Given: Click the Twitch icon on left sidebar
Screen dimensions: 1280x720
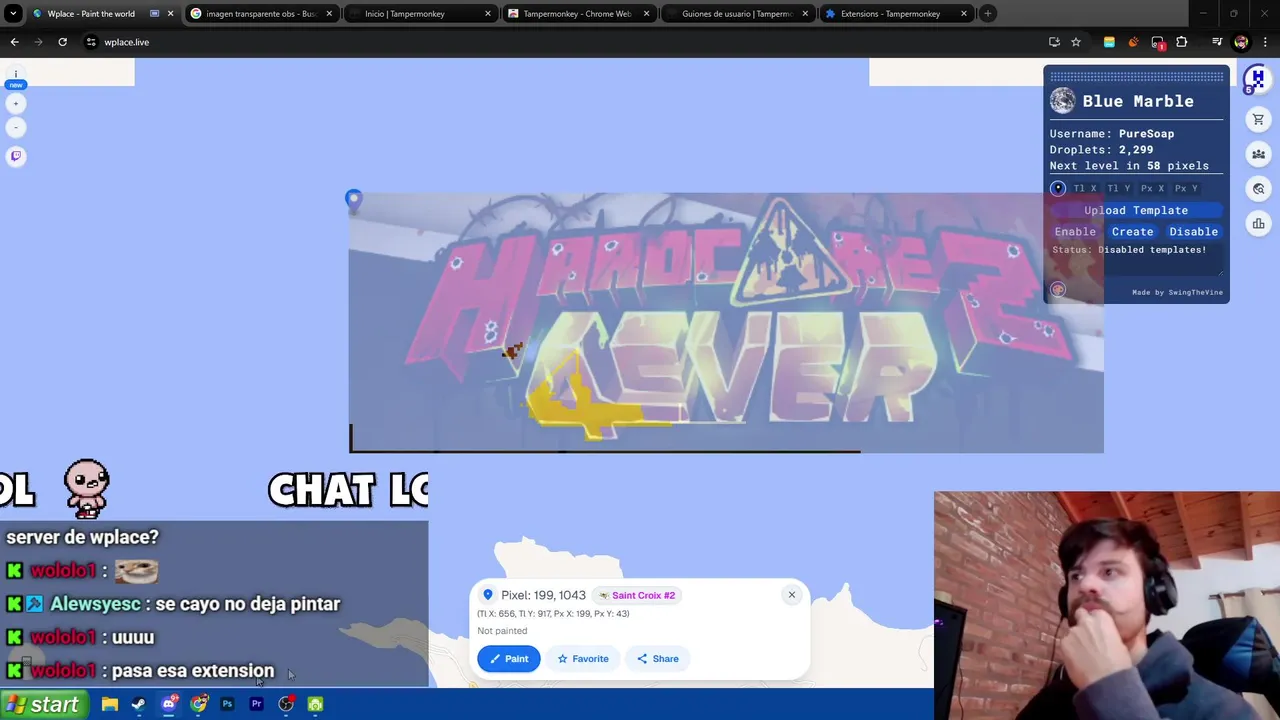Looking at the screenshot, I should coord(15,156).
